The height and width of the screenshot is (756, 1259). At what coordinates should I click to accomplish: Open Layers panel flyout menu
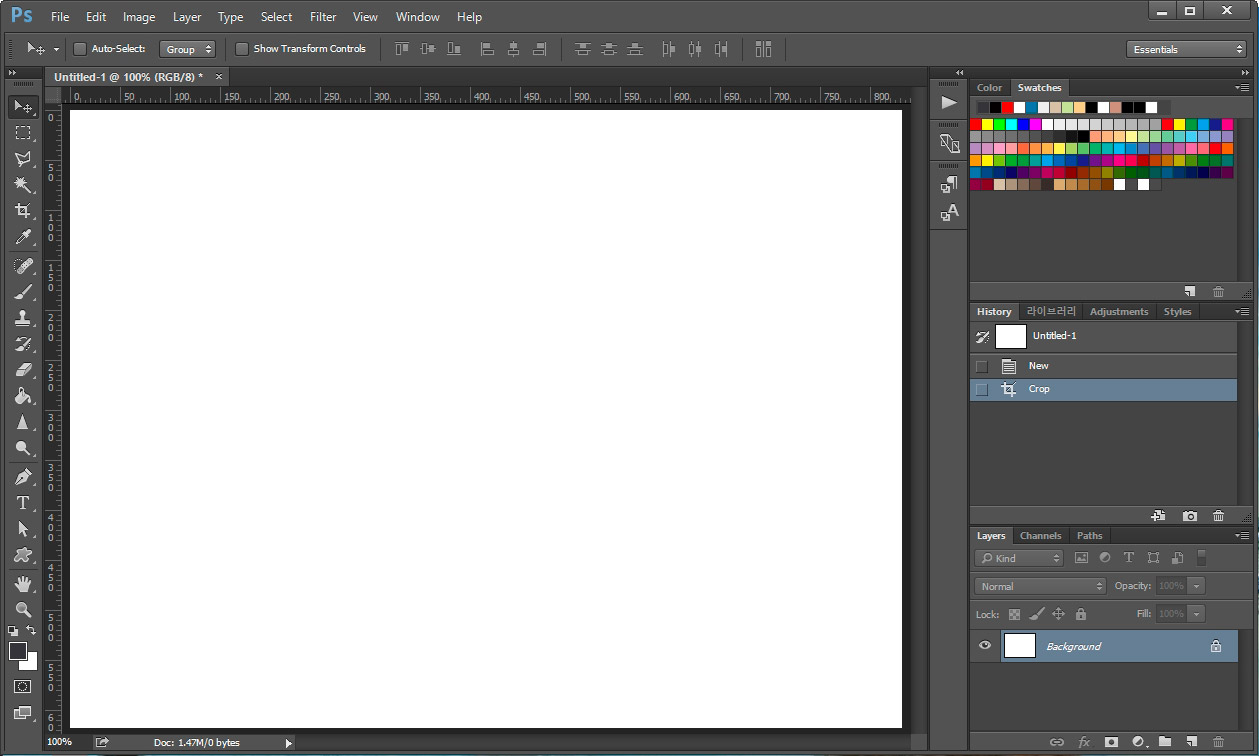[1242, 536]
